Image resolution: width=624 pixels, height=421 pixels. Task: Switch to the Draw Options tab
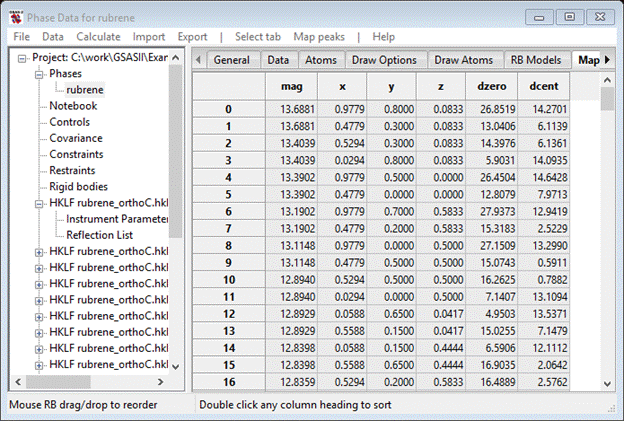(x=383, y=60)
